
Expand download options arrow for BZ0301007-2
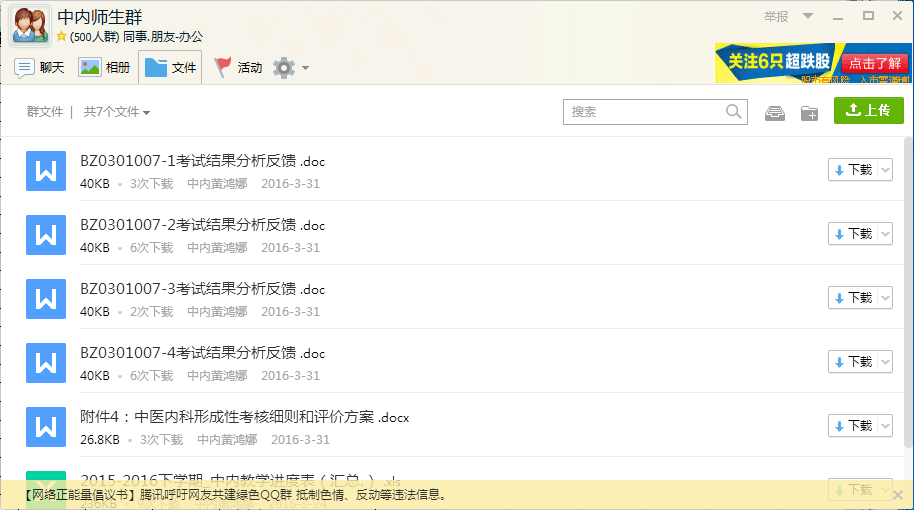[884, 234]
